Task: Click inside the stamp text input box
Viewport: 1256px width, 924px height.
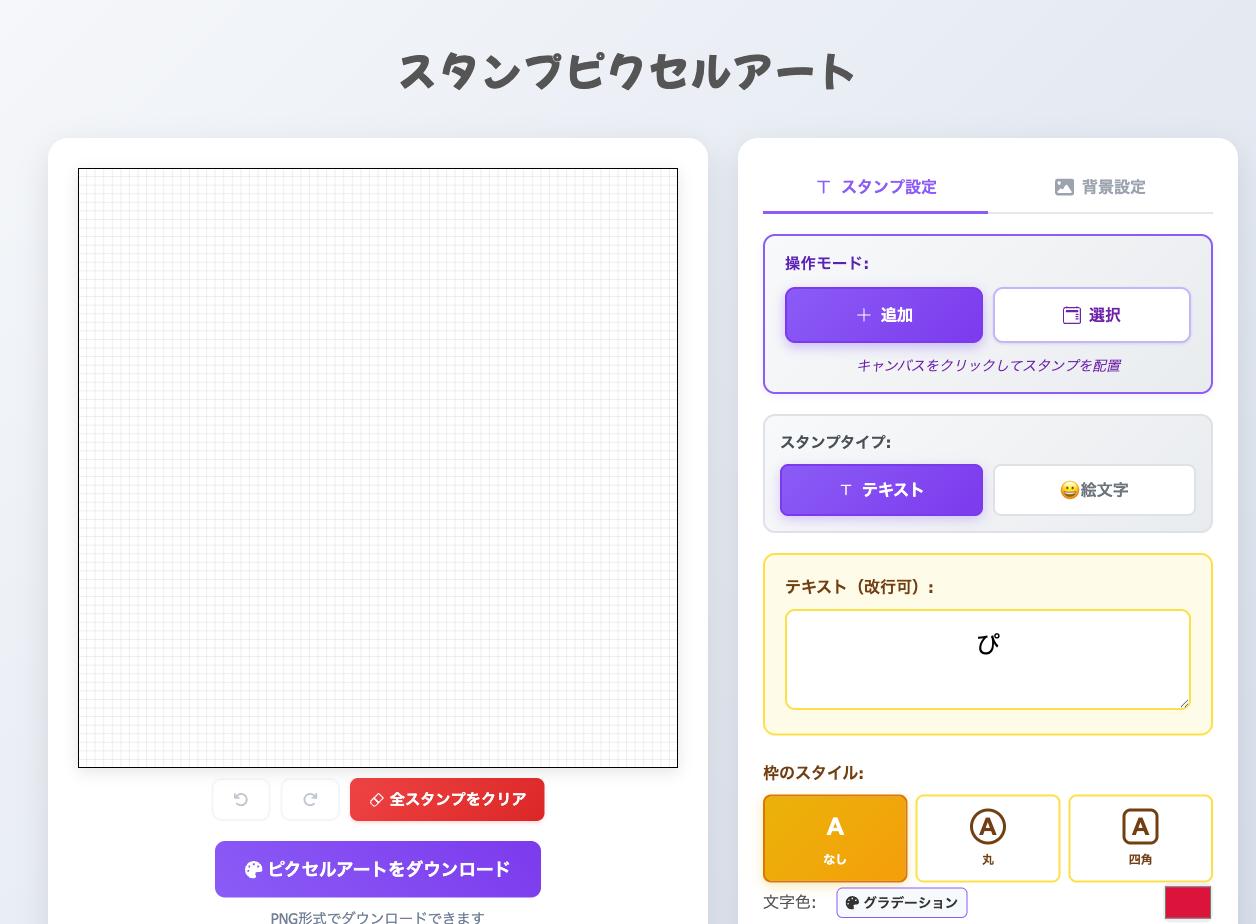Action: (987, 660)
